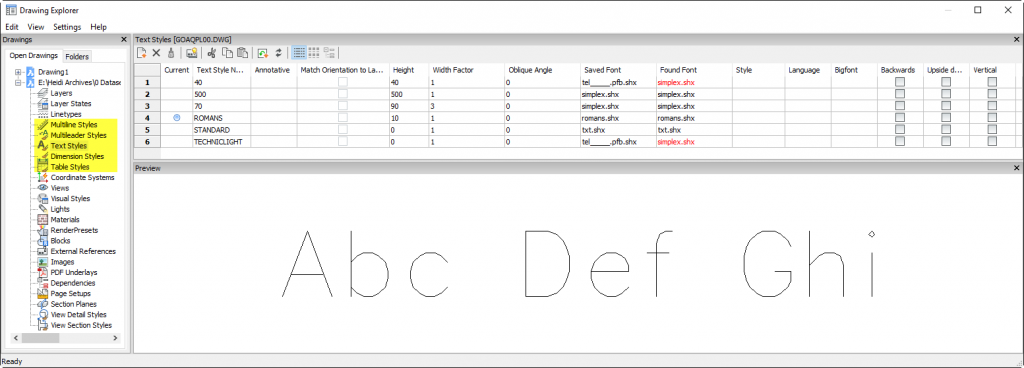Toggle Upside down checkbox for TECHNICLIGHT

coord(946,141)
